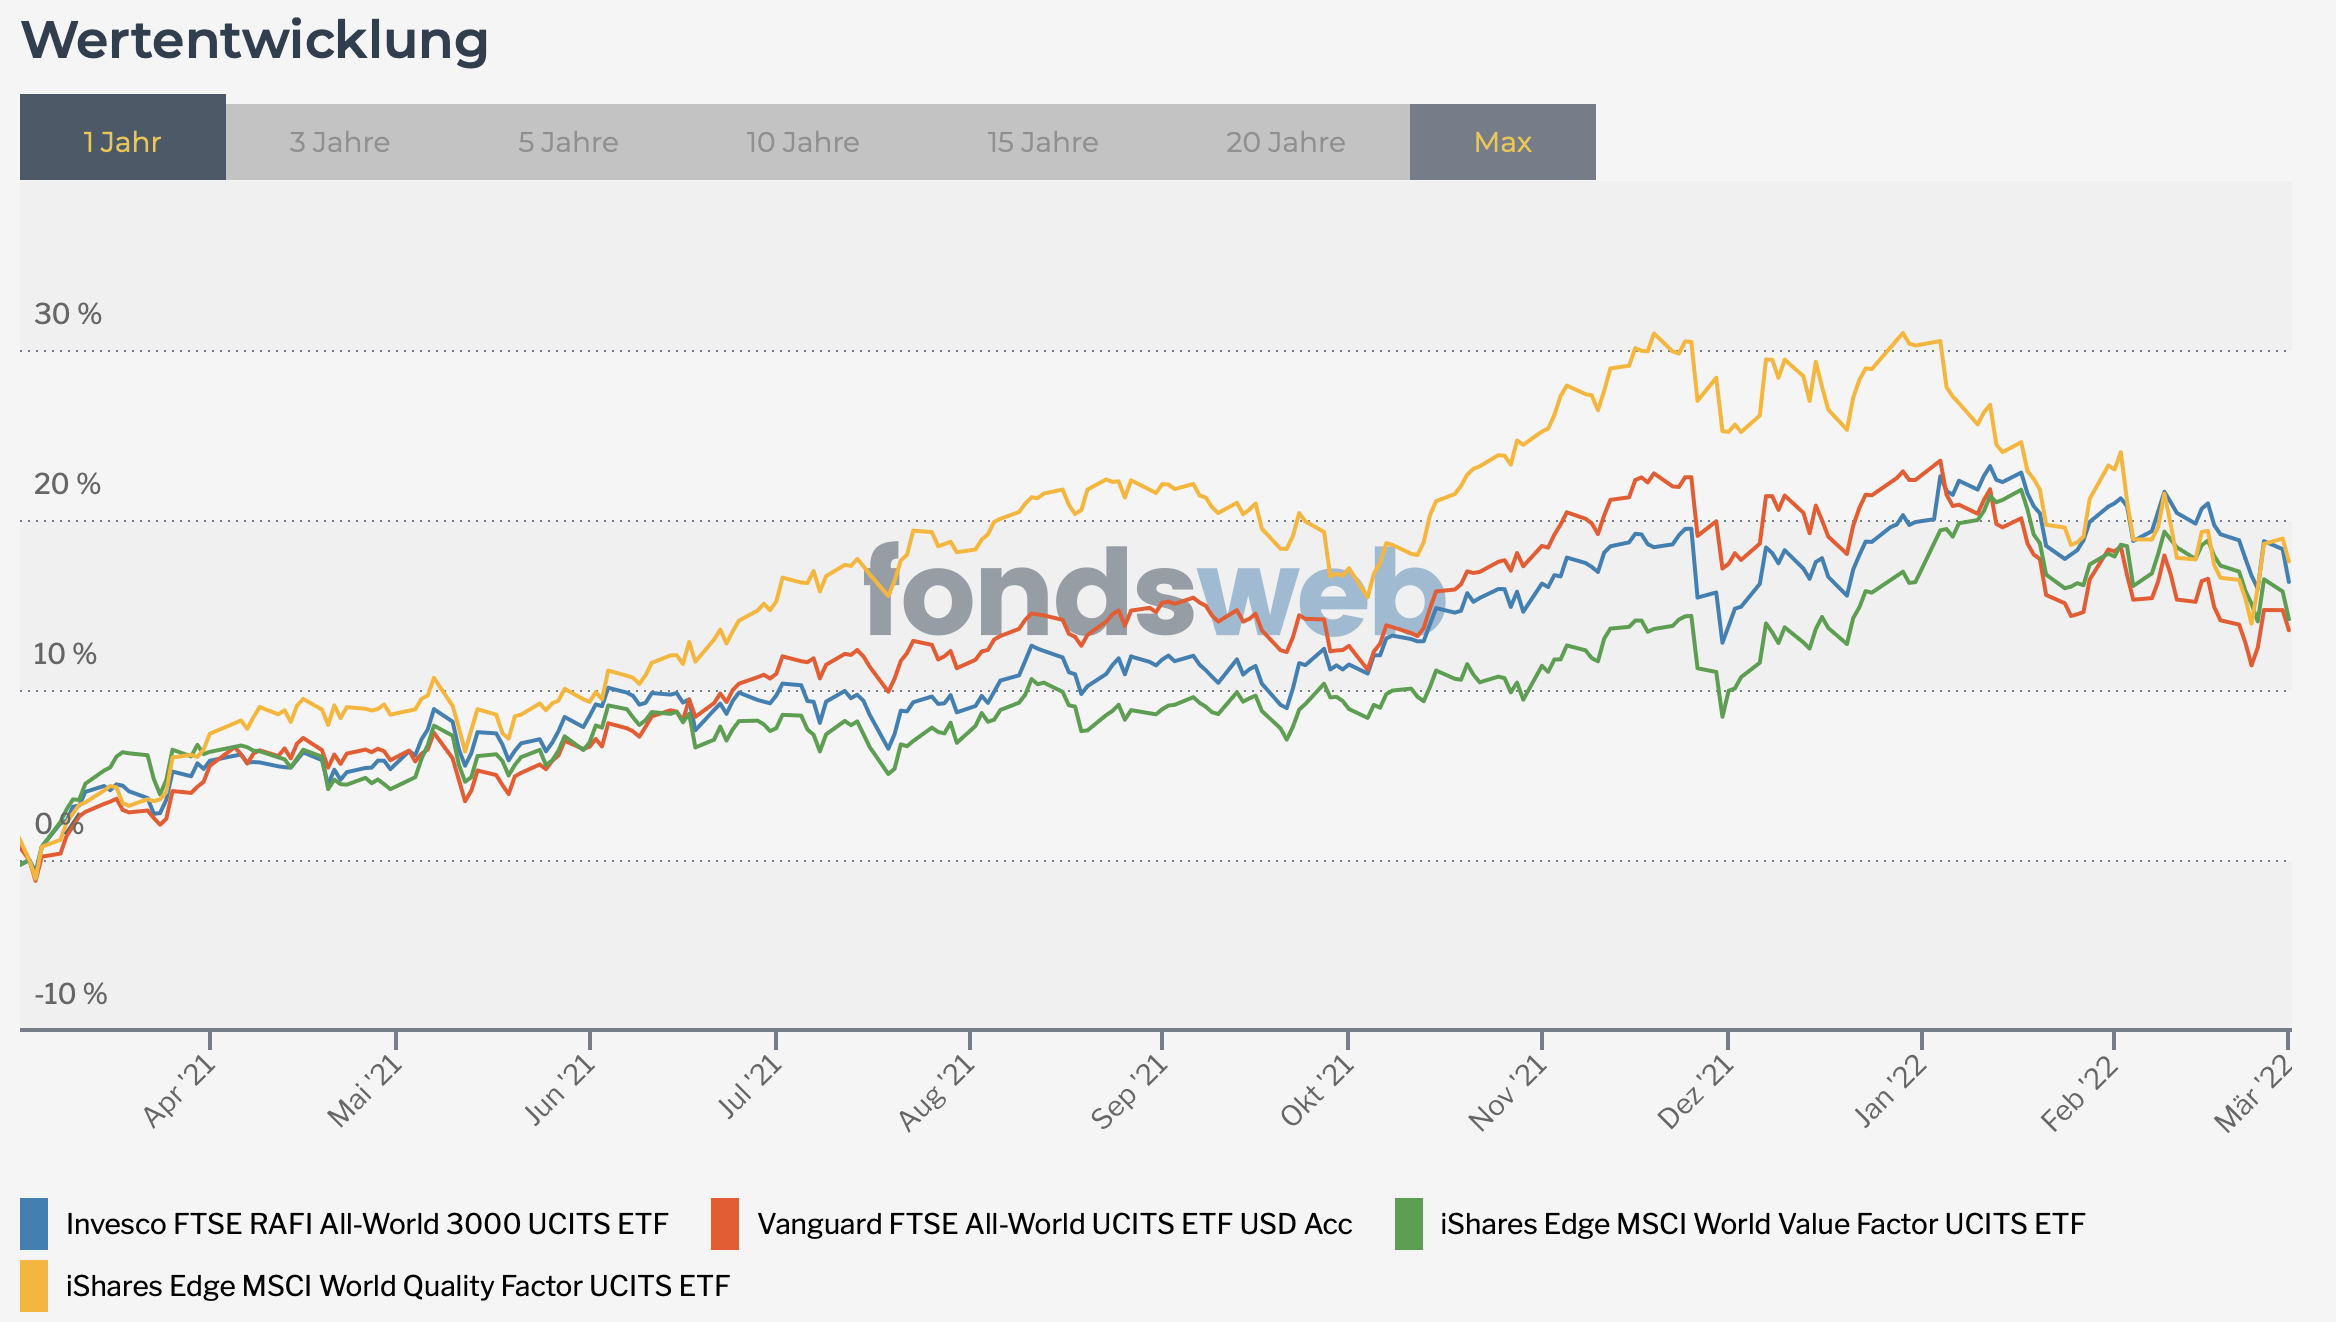
Task: Switch to the 3 Jahre tab
Action: click(339, 142)
